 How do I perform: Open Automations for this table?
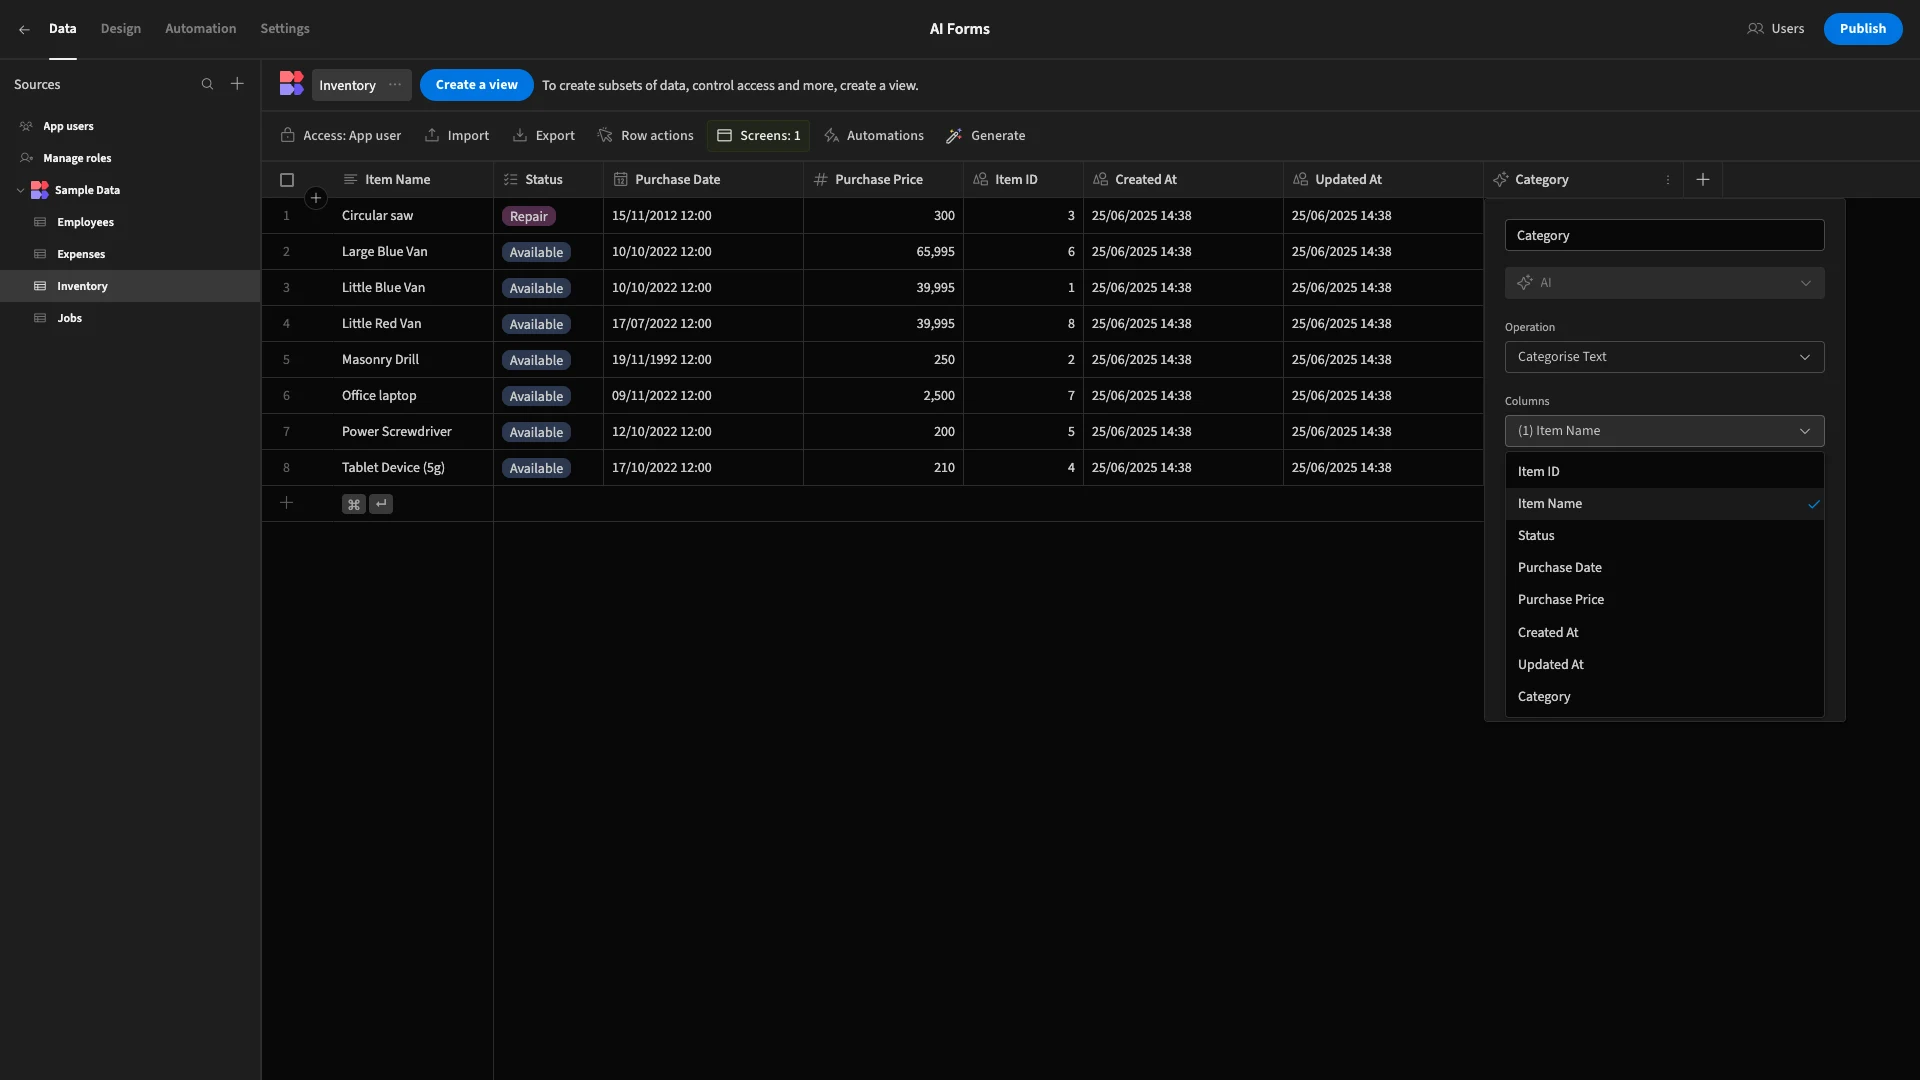[x=874, y=136]
